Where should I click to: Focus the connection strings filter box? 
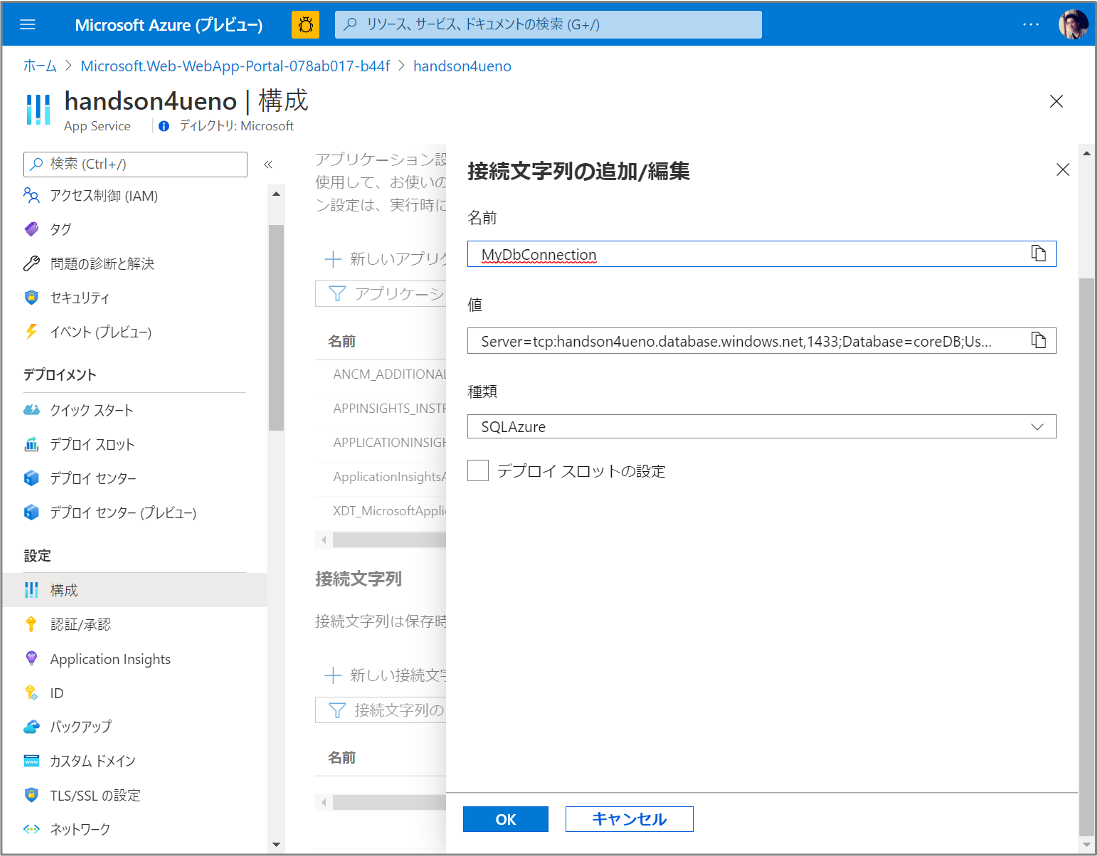[x=381, y=711]
